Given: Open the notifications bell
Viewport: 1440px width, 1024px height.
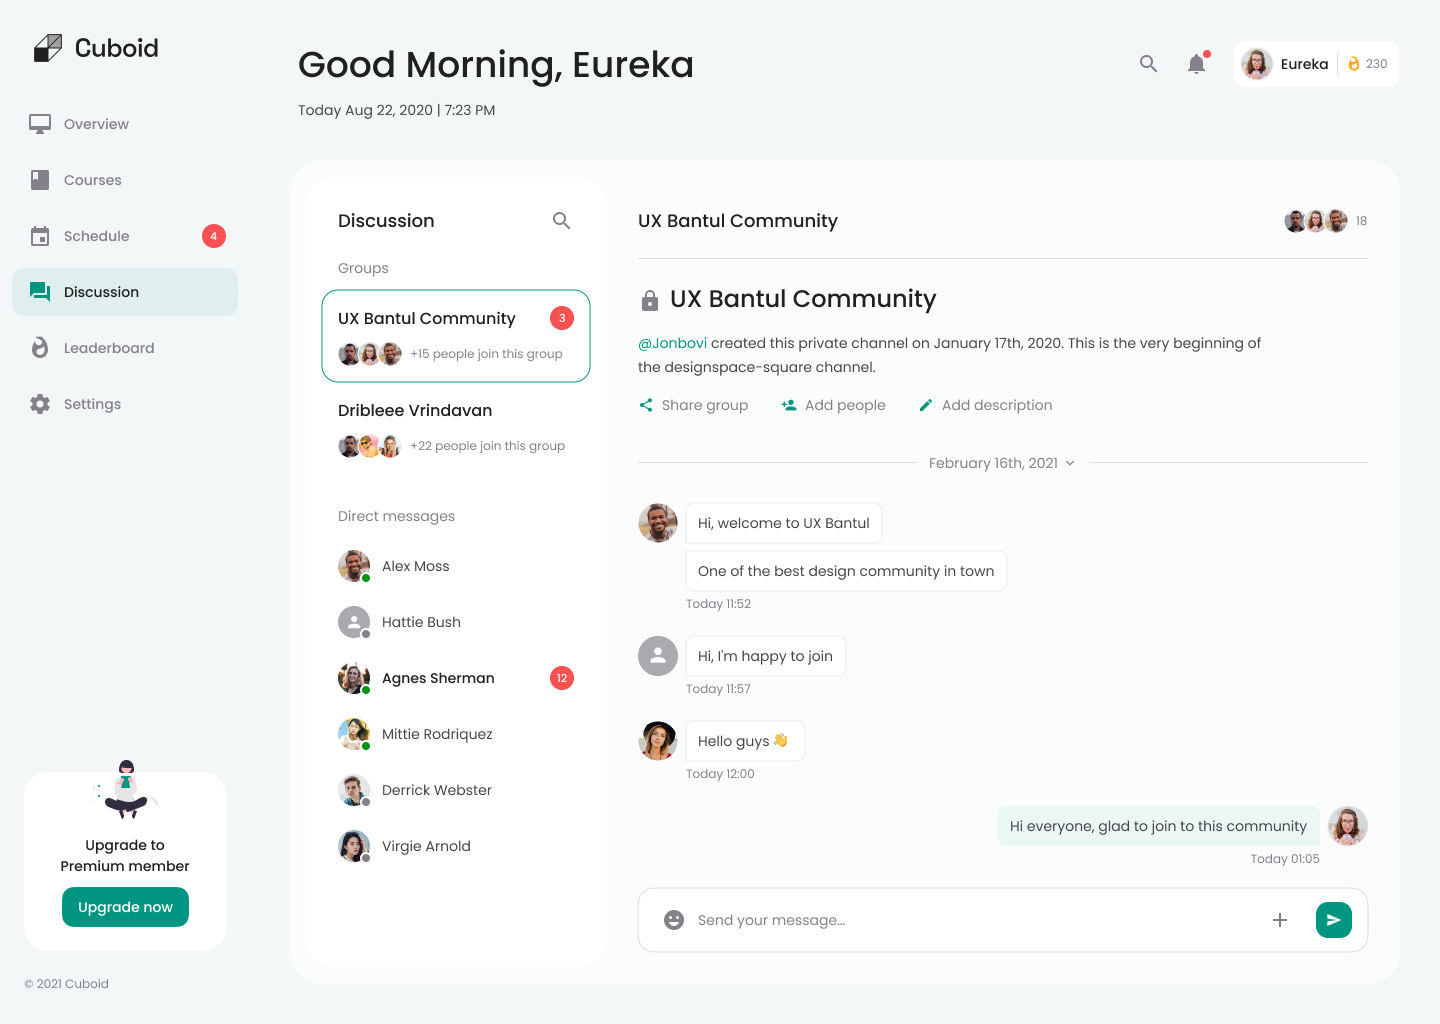Looking at the screenshot, I should tap(1196, 64).
